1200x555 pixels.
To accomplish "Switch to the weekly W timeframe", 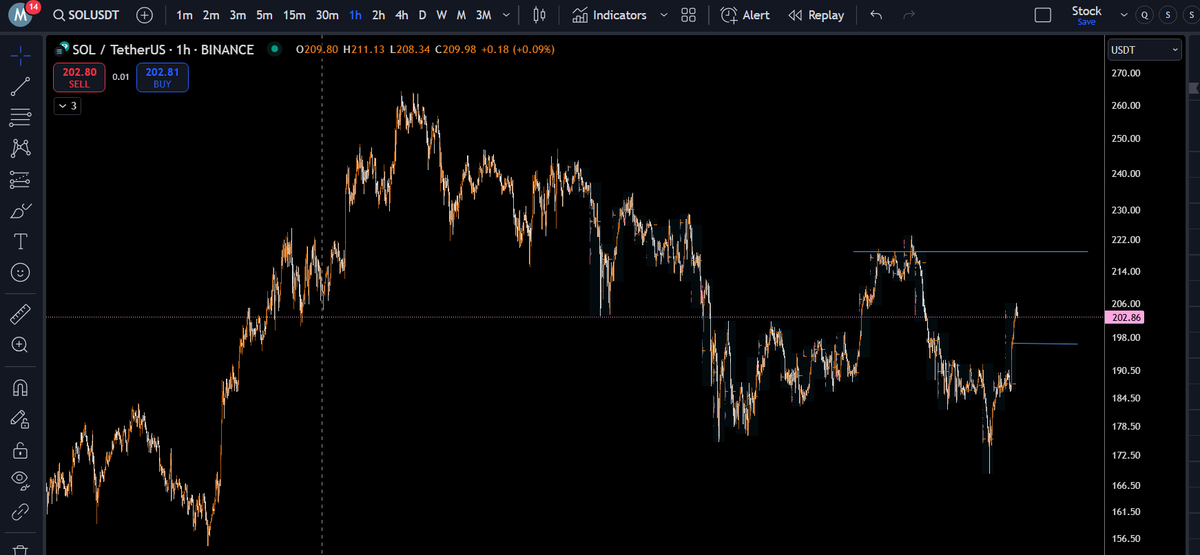I will point(441,16).
